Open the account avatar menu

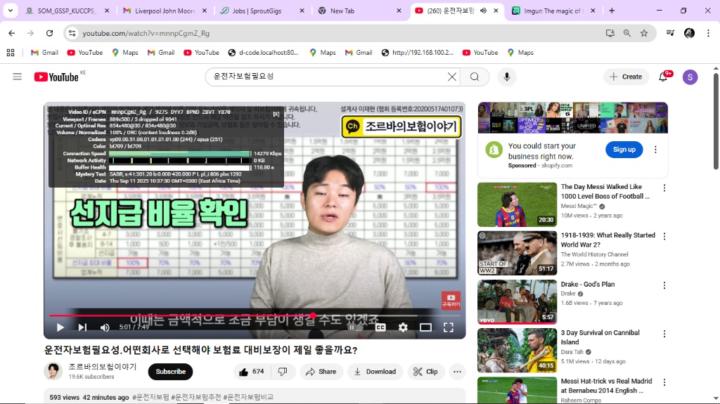pos(690,77)
